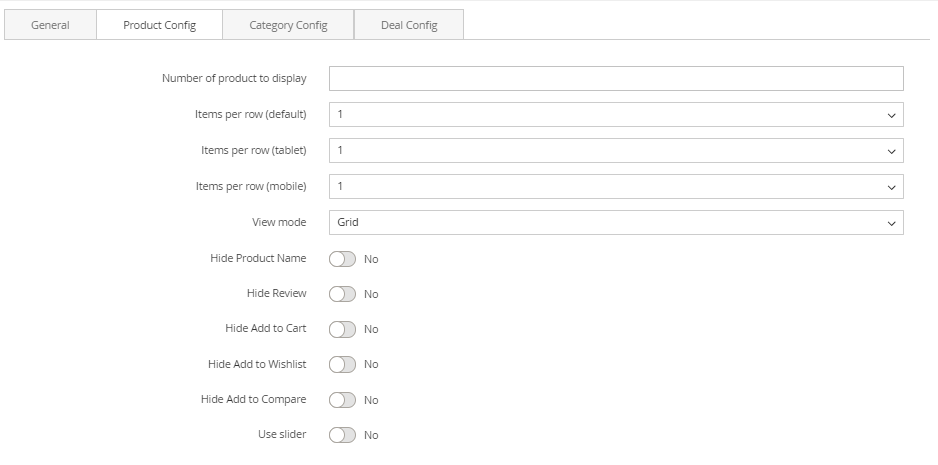
Task: Click the chevron arrow in Items per row (tablet)
Action: tap(892, 151)
